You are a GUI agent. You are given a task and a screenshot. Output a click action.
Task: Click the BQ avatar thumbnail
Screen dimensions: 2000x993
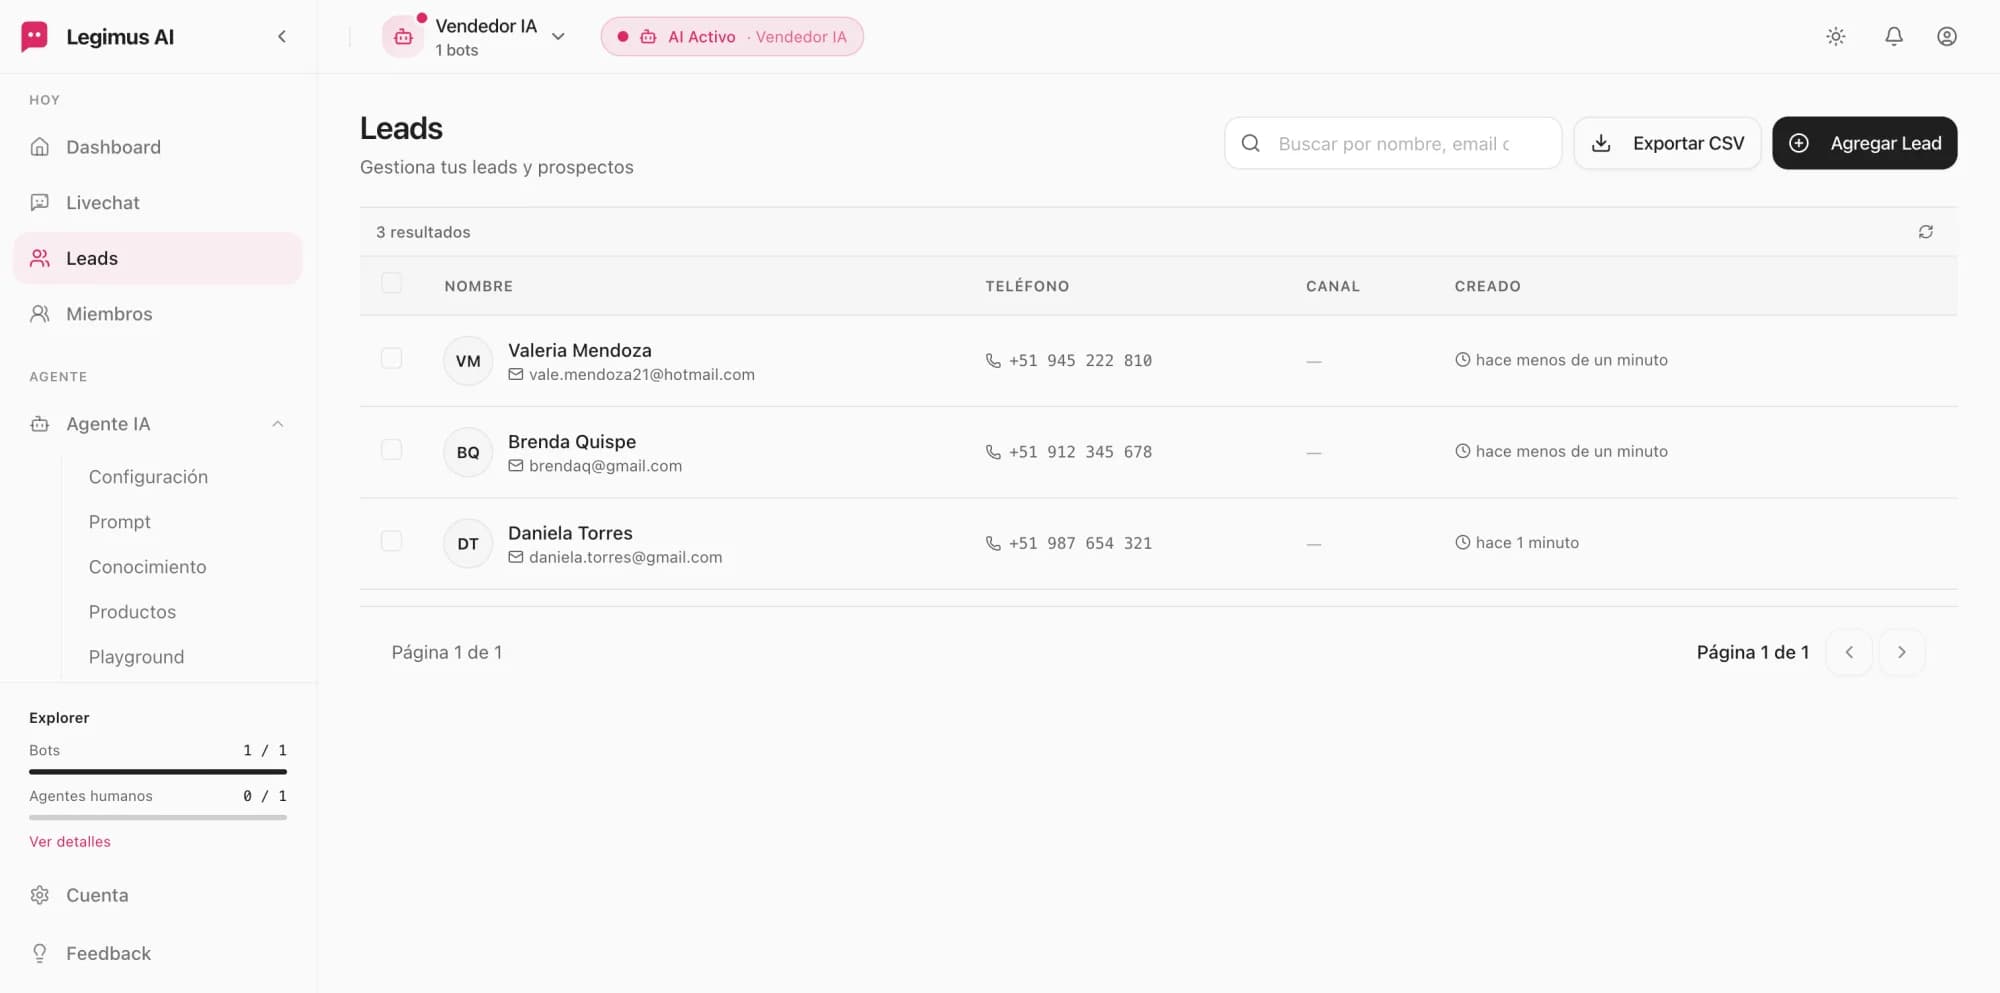(468, 452)
